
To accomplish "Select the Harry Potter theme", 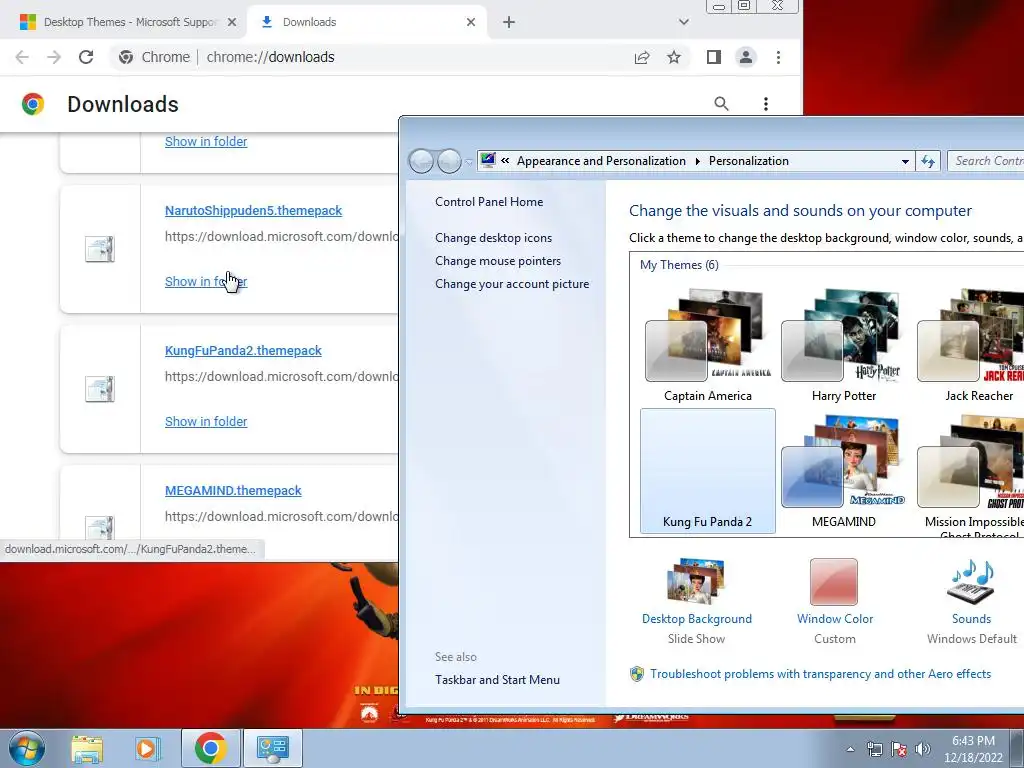I will tap(844, 346).
